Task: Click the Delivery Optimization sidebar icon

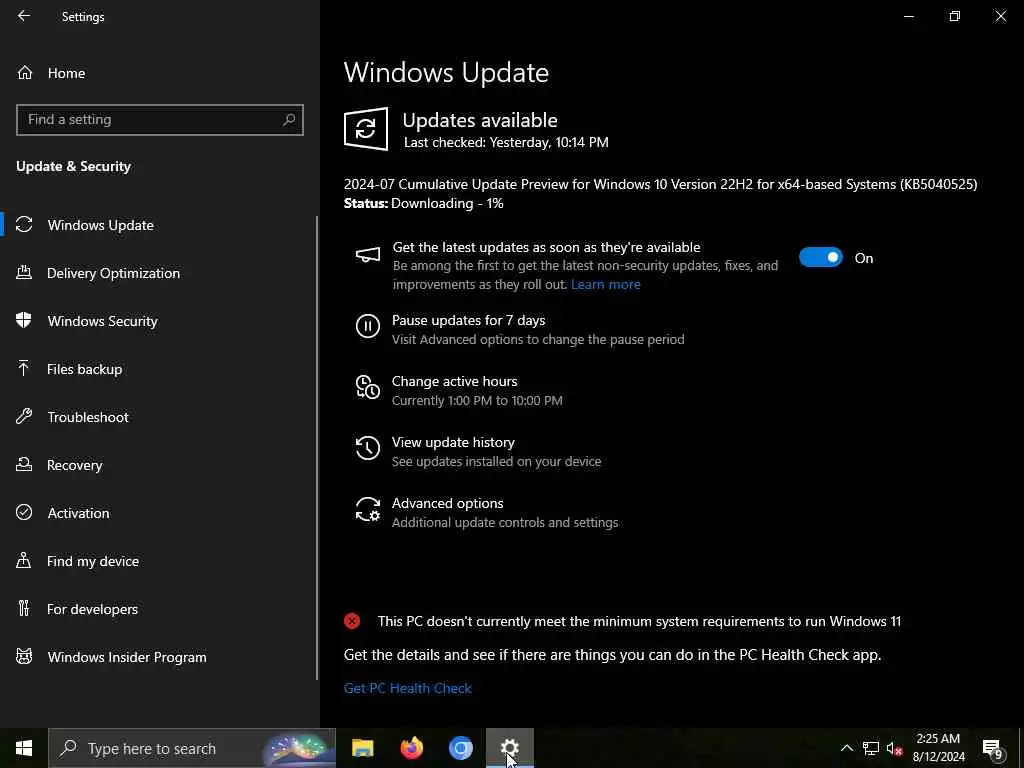Action: click(24, 272)
